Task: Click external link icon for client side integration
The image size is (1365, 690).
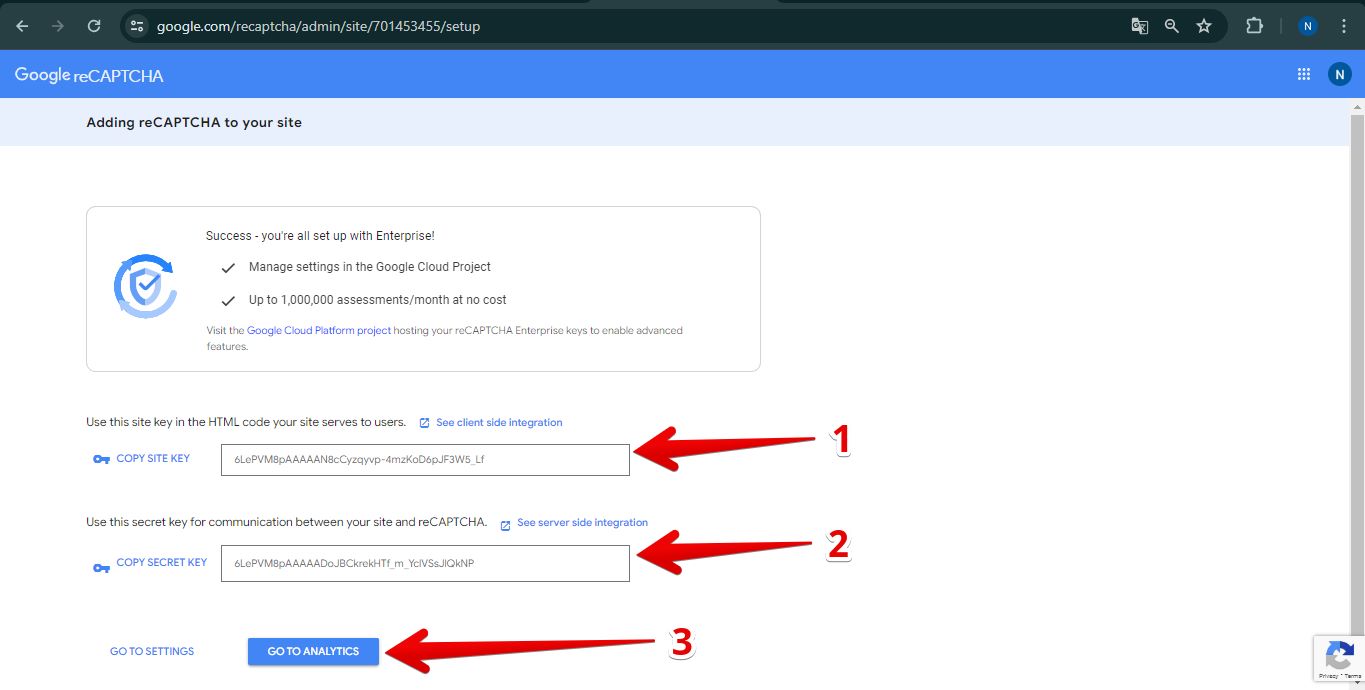Action: point(424,423)
